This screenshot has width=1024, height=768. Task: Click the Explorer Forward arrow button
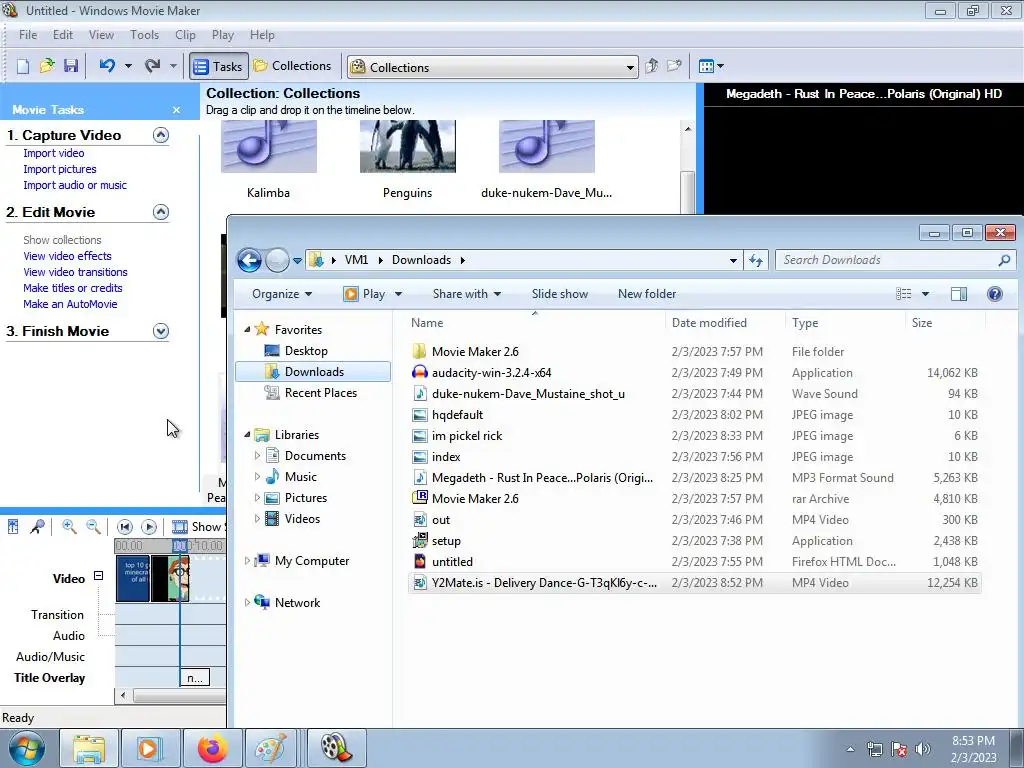tap(277, 261)
